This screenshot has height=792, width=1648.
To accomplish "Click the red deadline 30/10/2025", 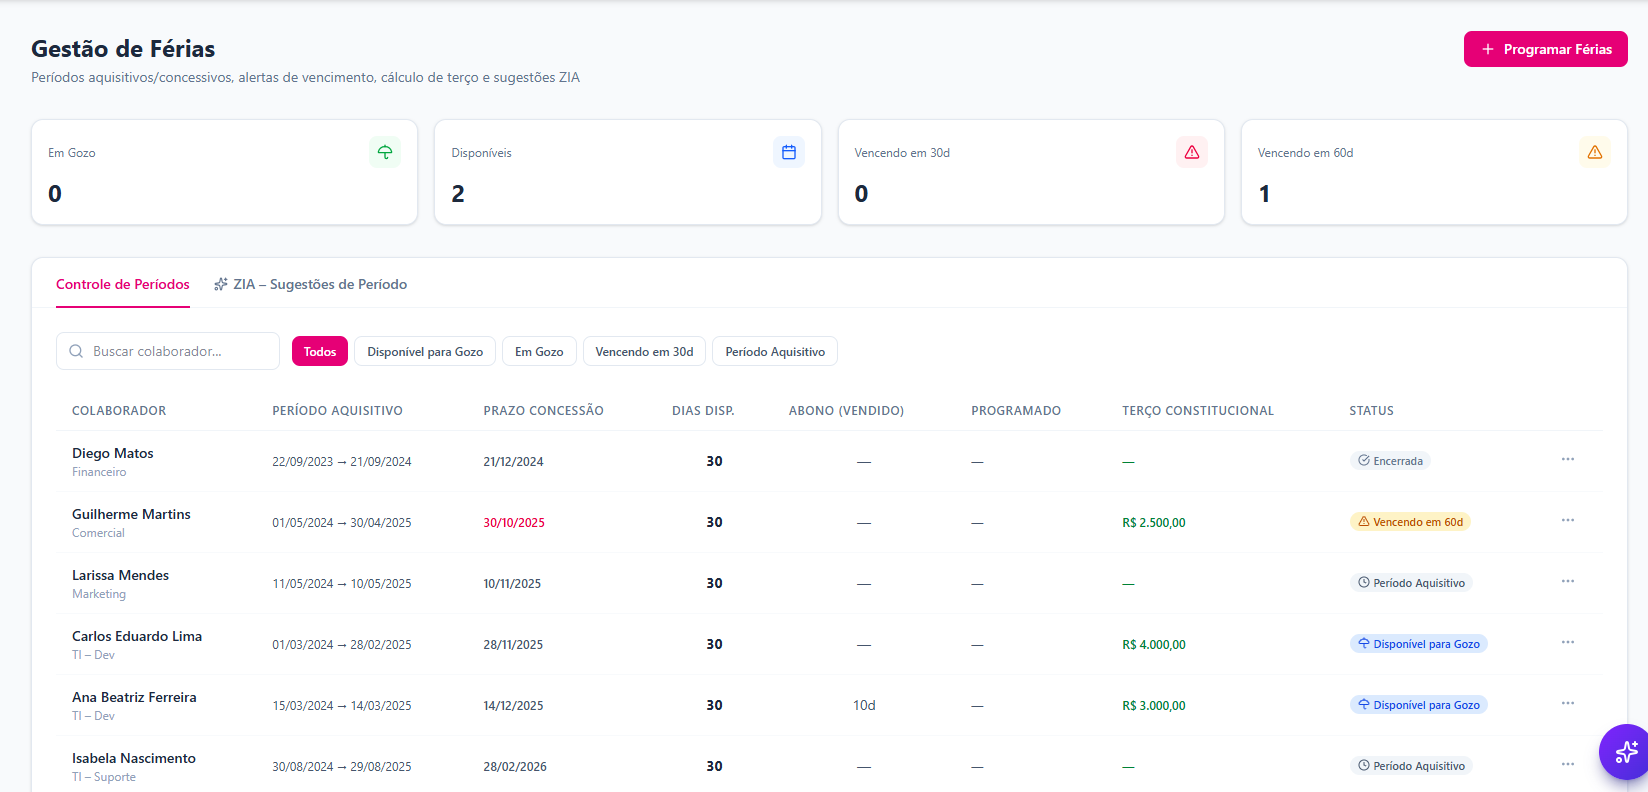I will [x=514, y=523].
